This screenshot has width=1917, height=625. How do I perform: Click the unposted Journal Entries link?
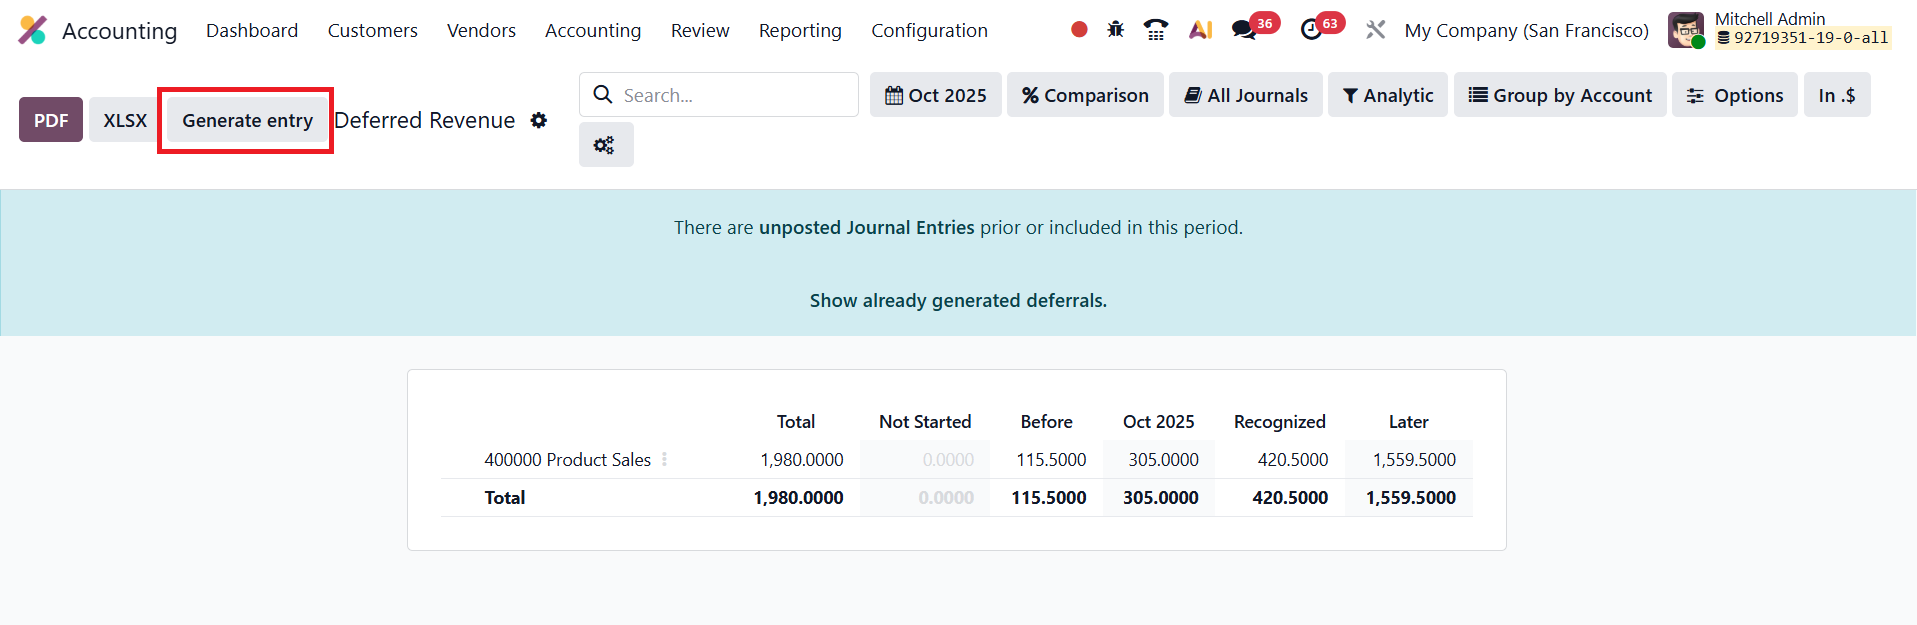click(x=866, y=228)
